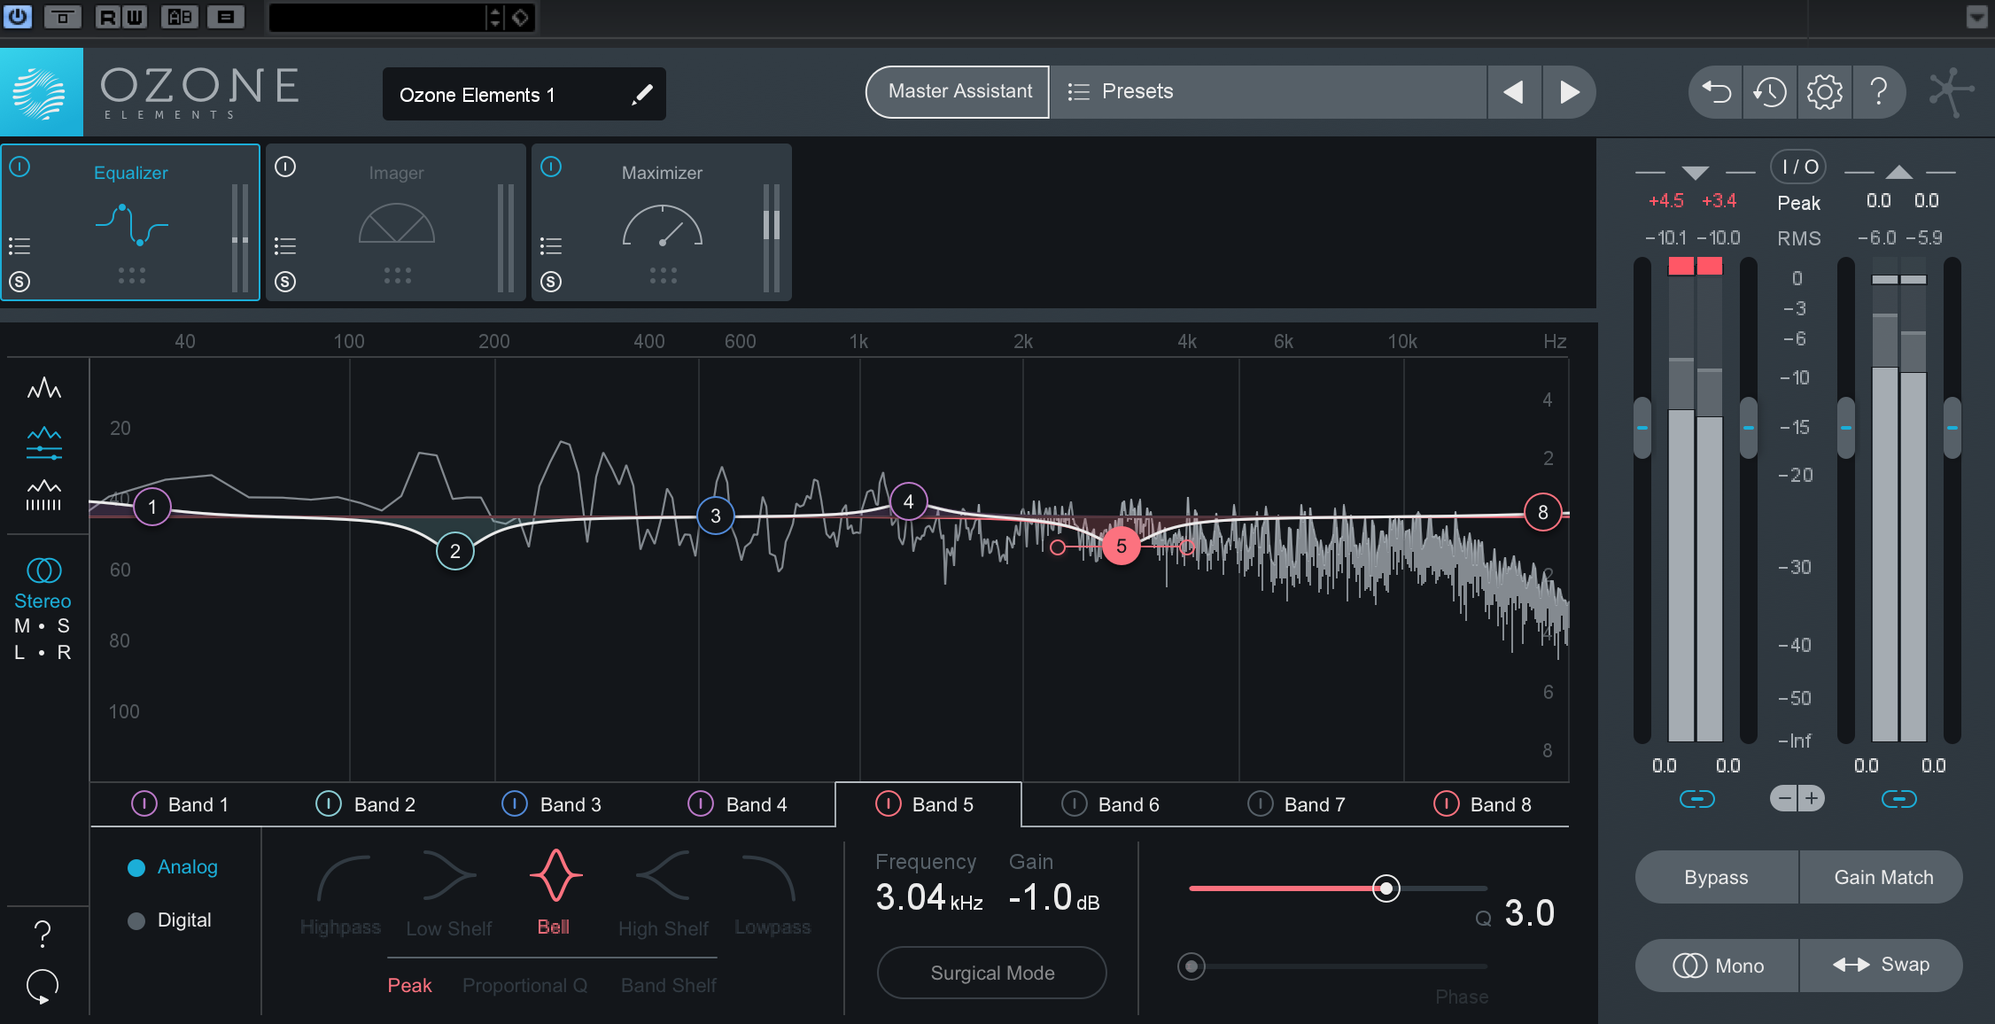Enable the Band 7 power button
The image size is (1995, 1024).
click(x=1260, y=804)
